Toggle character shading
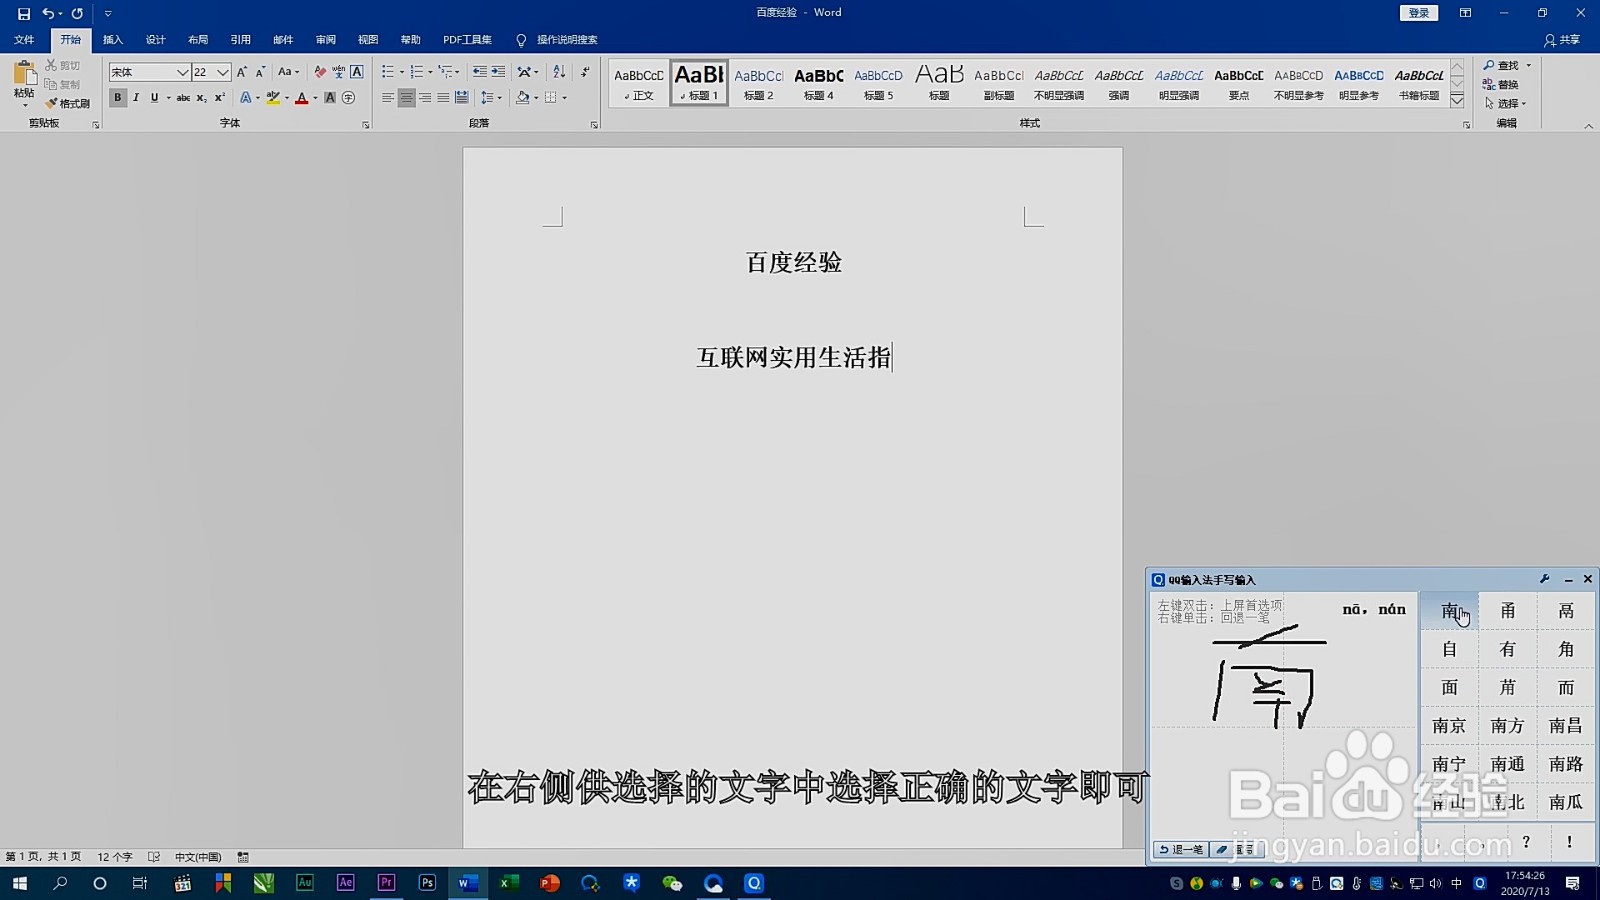 [330, 98]
